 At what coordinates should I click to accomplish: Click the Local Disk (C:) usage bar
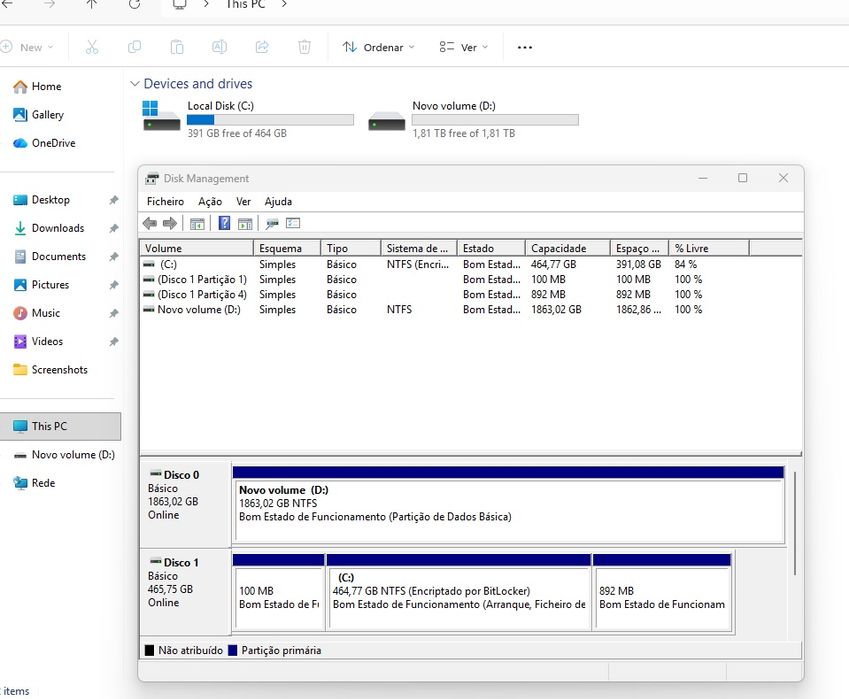click(270, 120)
